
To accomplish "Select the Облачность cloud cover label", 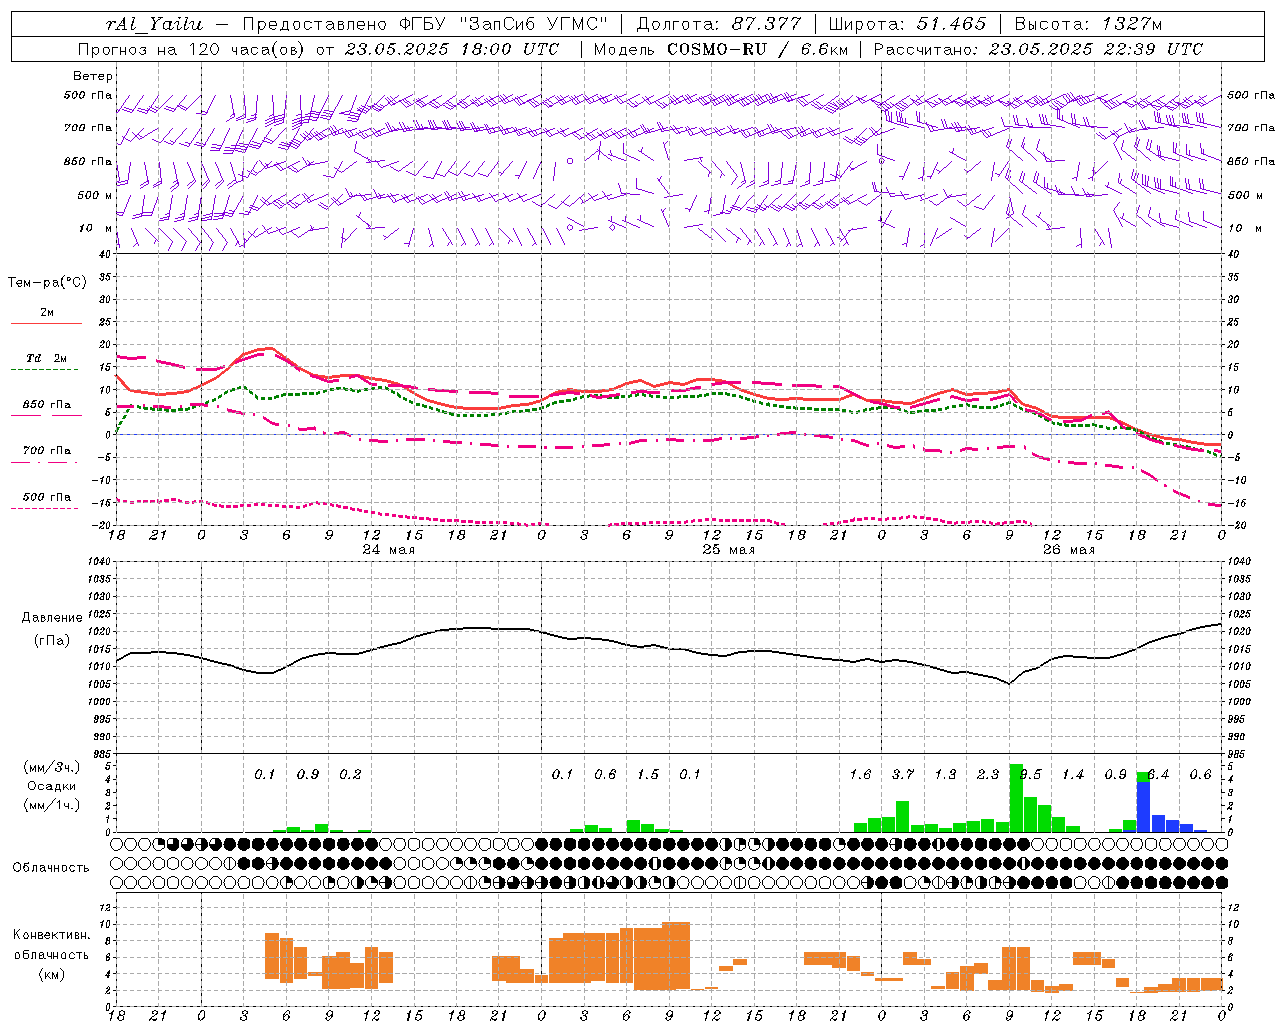I will pos(51,868).
